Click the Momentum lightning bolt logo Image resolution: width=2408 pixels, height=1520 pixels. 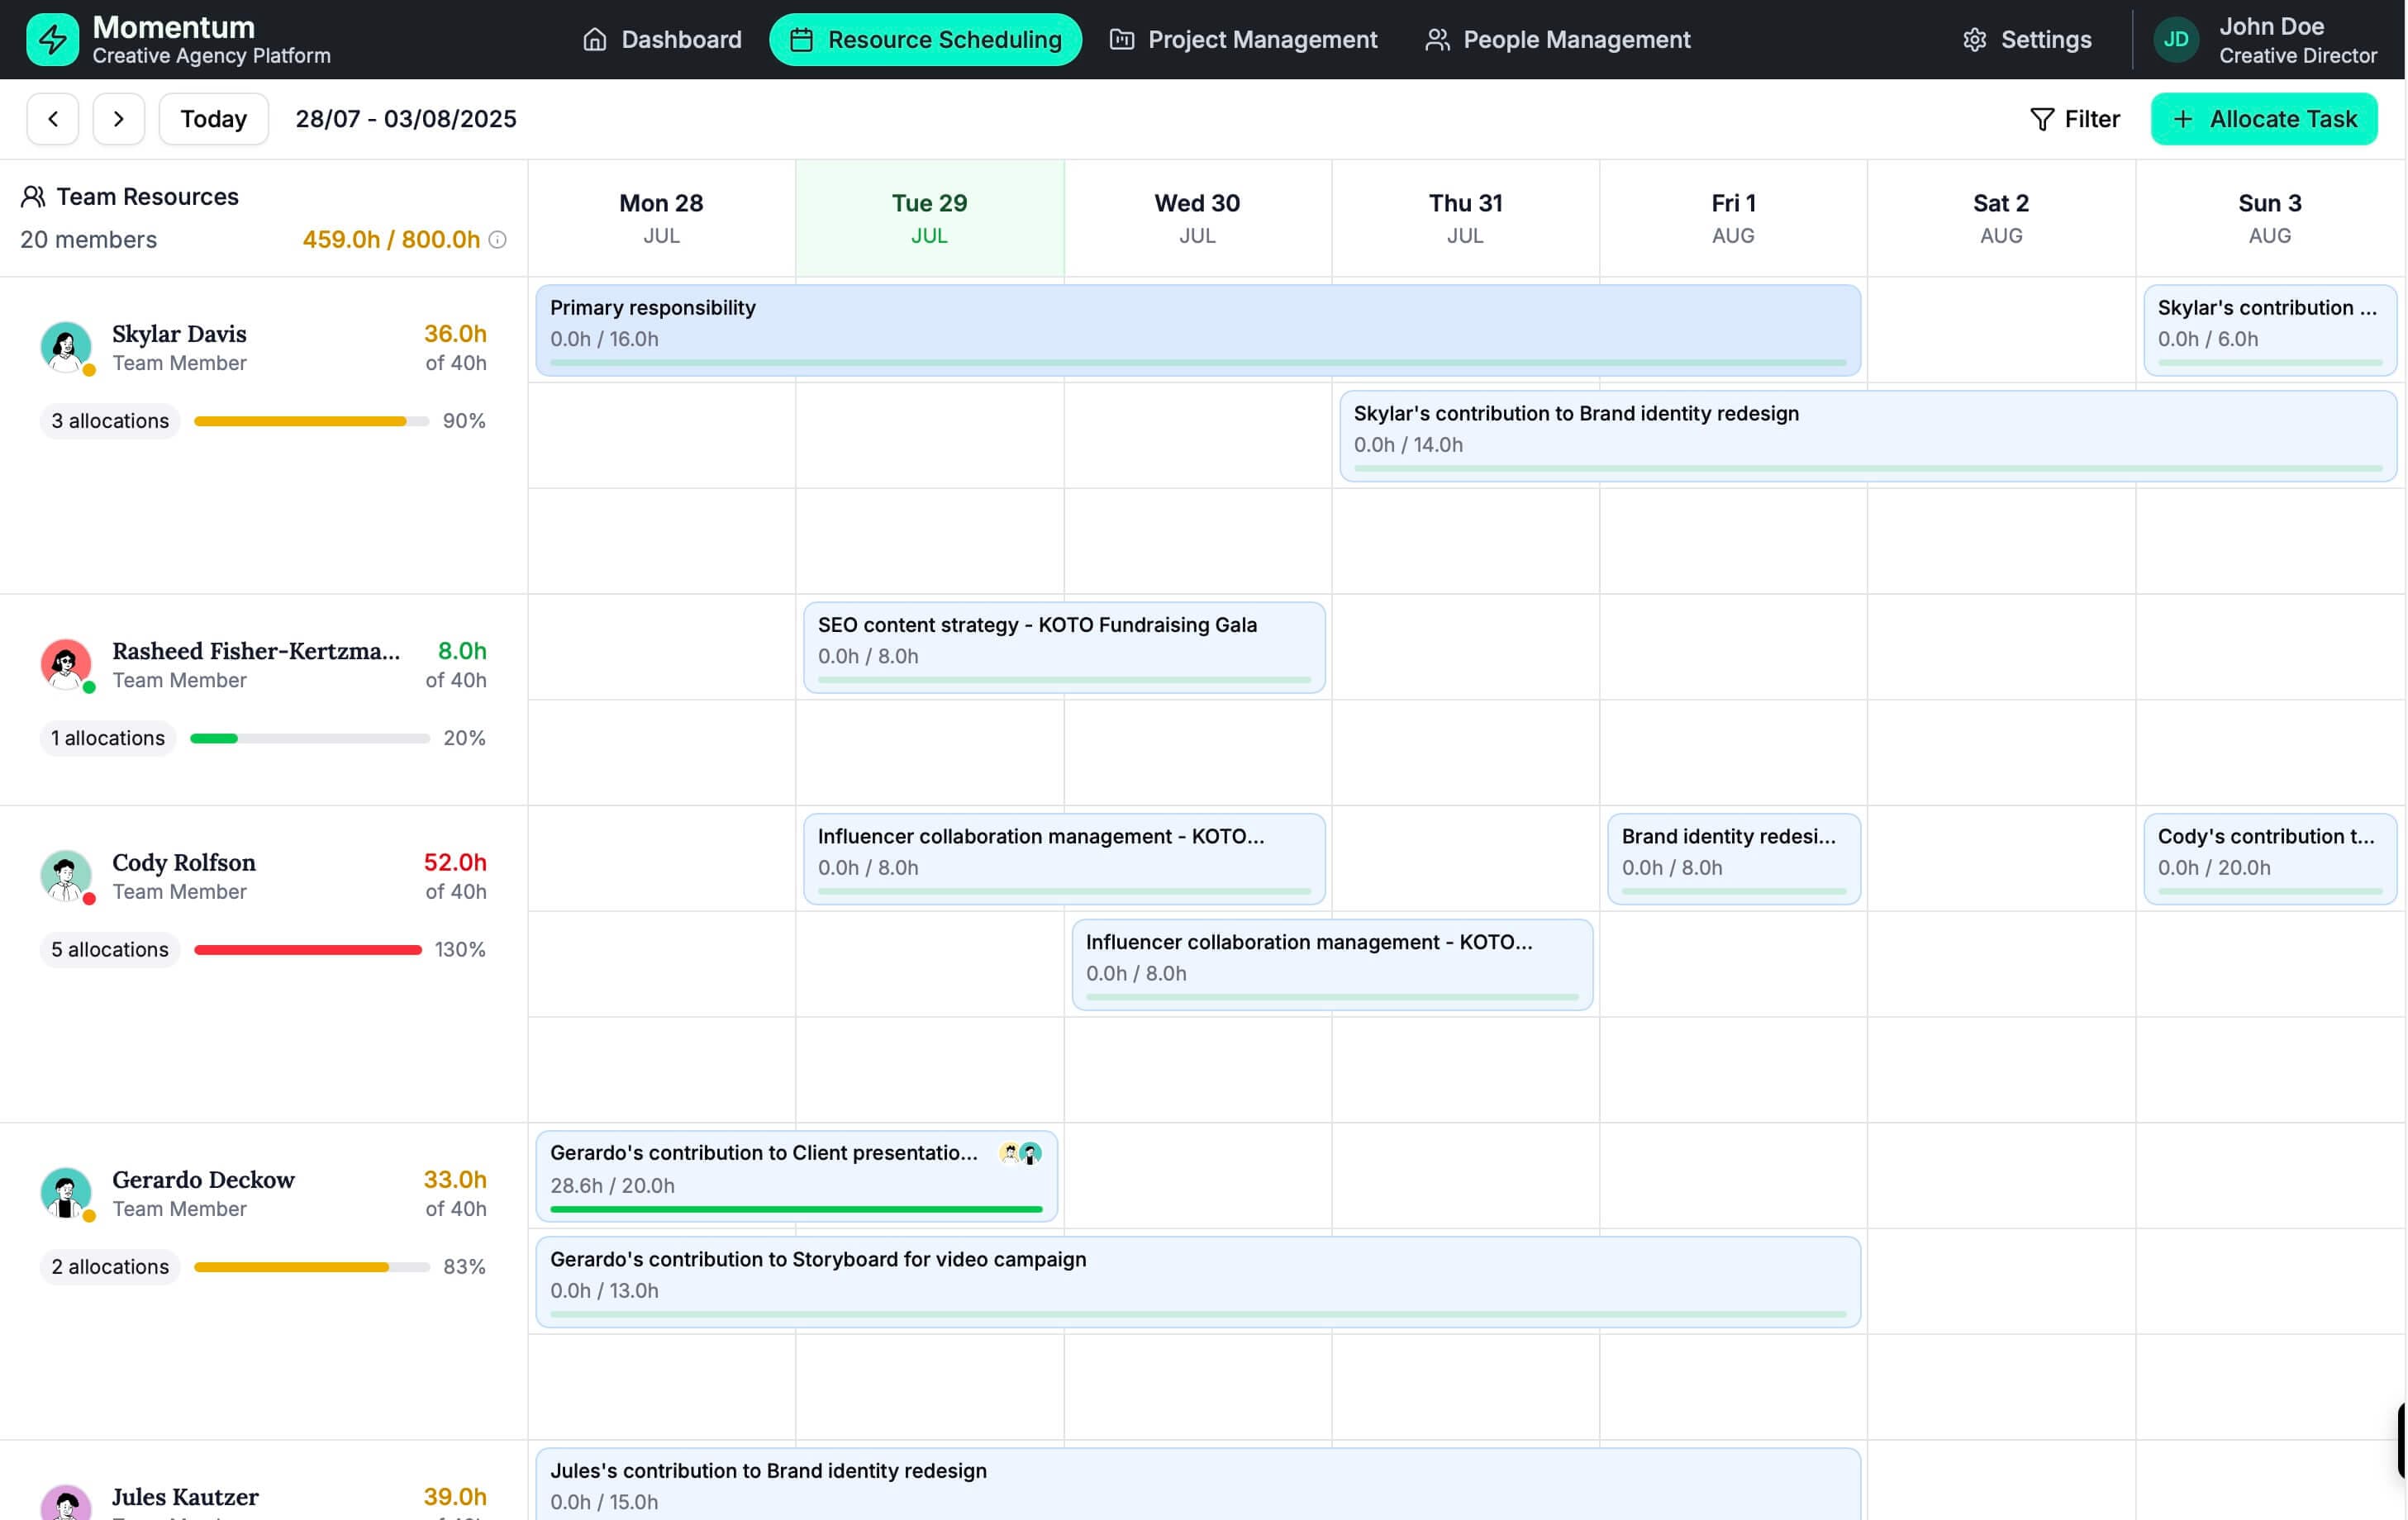point(52,40)
